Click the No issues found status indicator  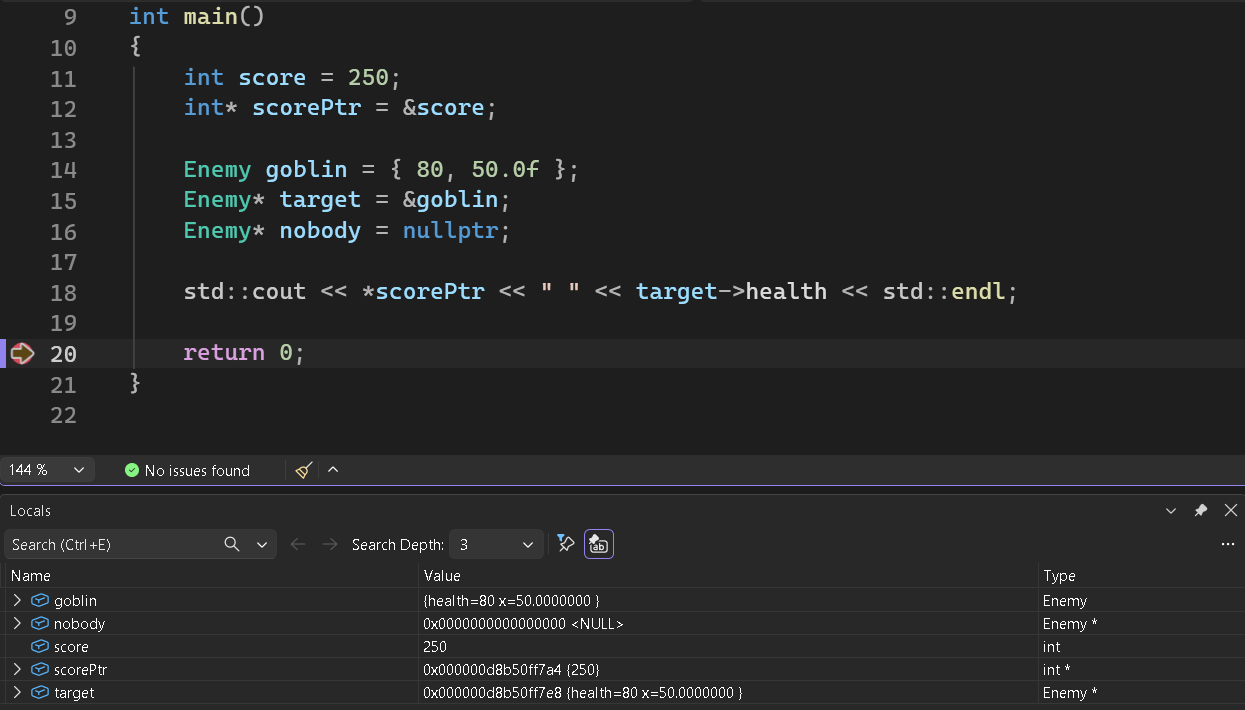187,470
